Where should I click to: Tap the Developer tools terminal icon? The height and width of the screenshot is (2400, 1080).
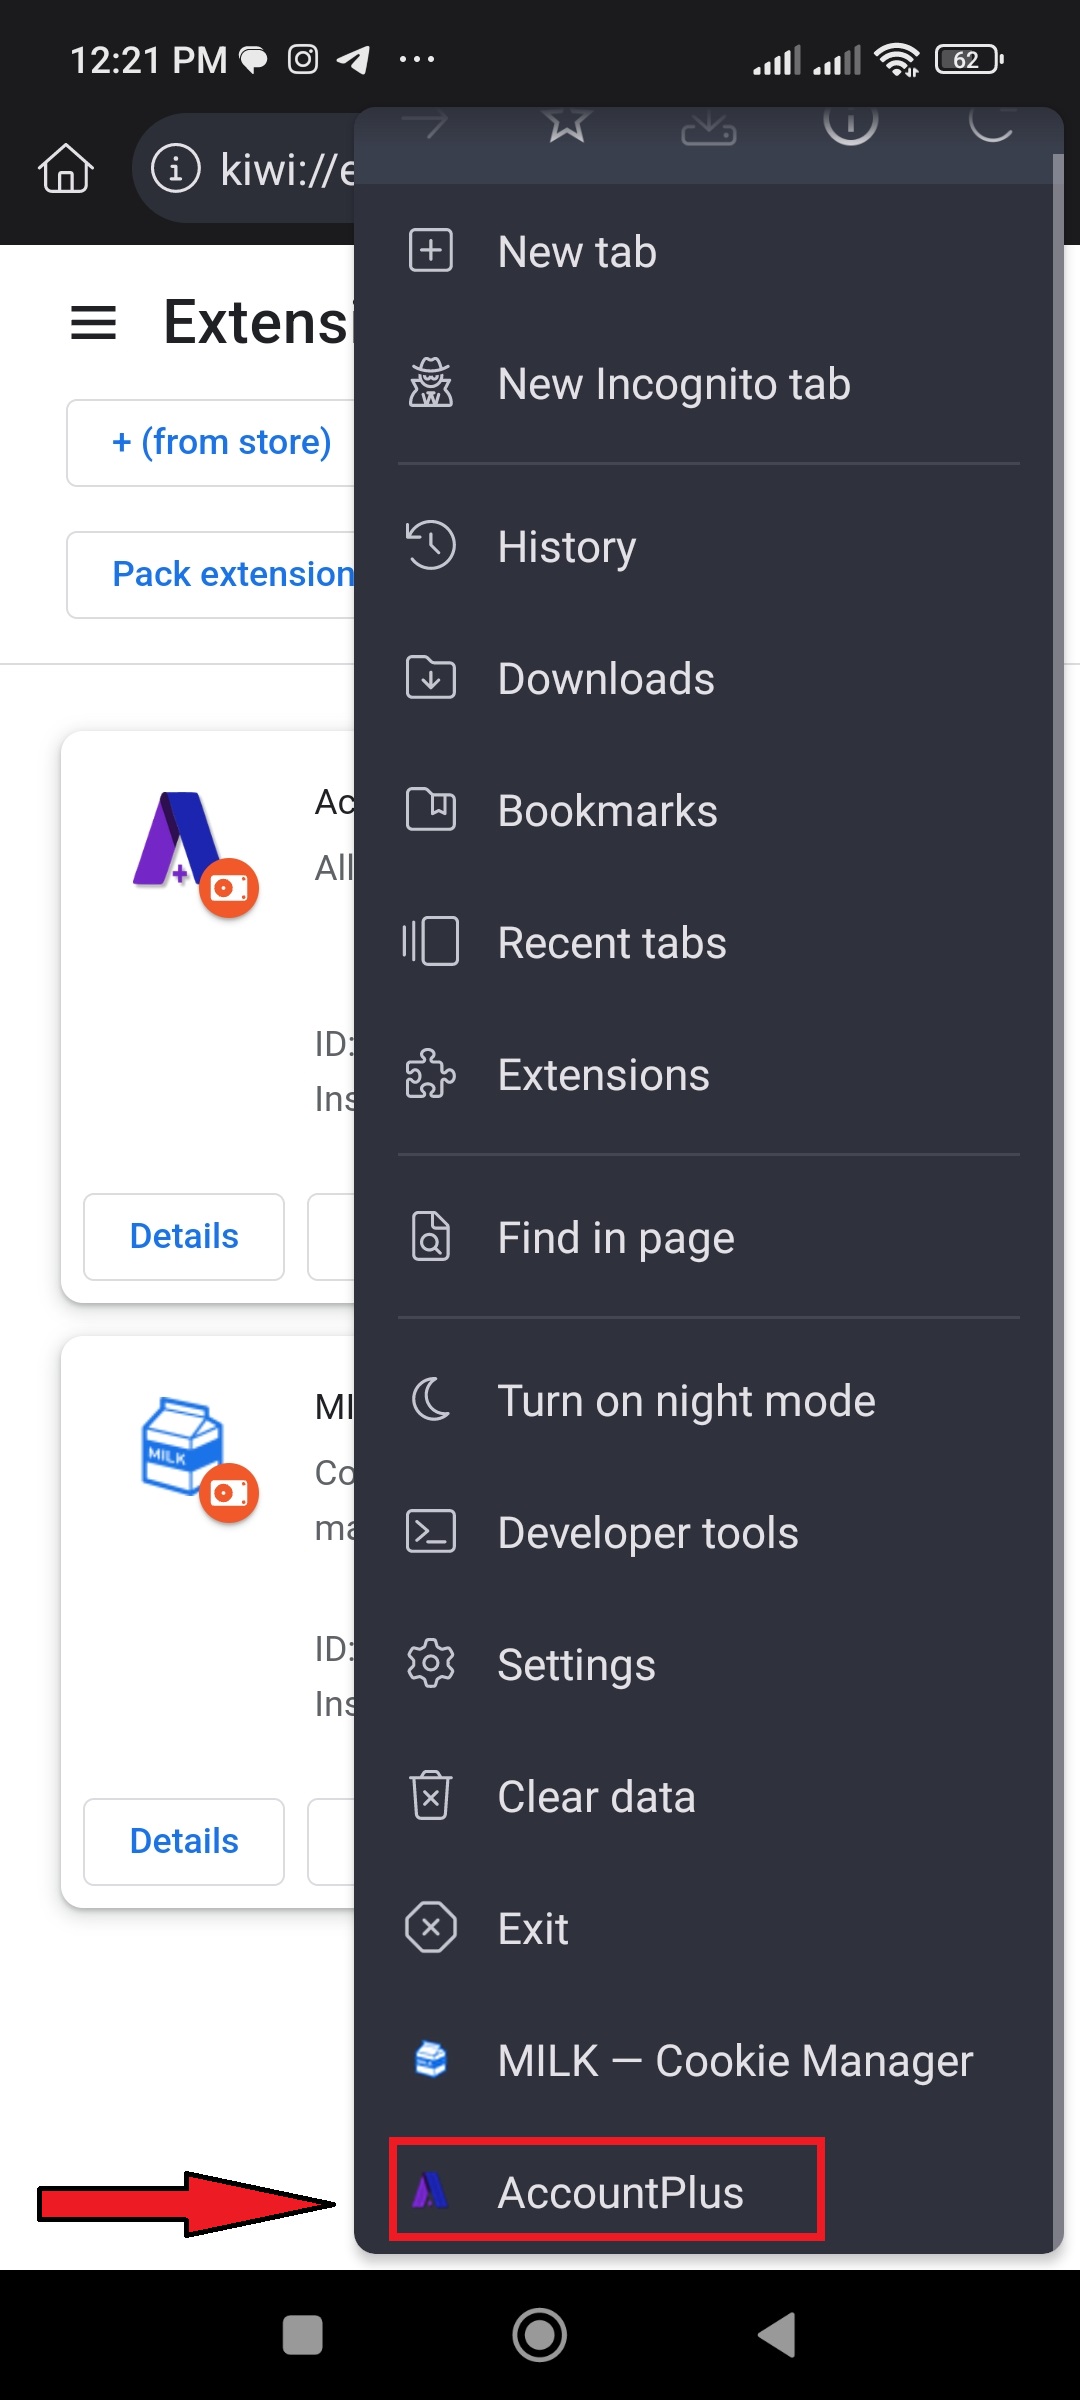pos(431,1531)
